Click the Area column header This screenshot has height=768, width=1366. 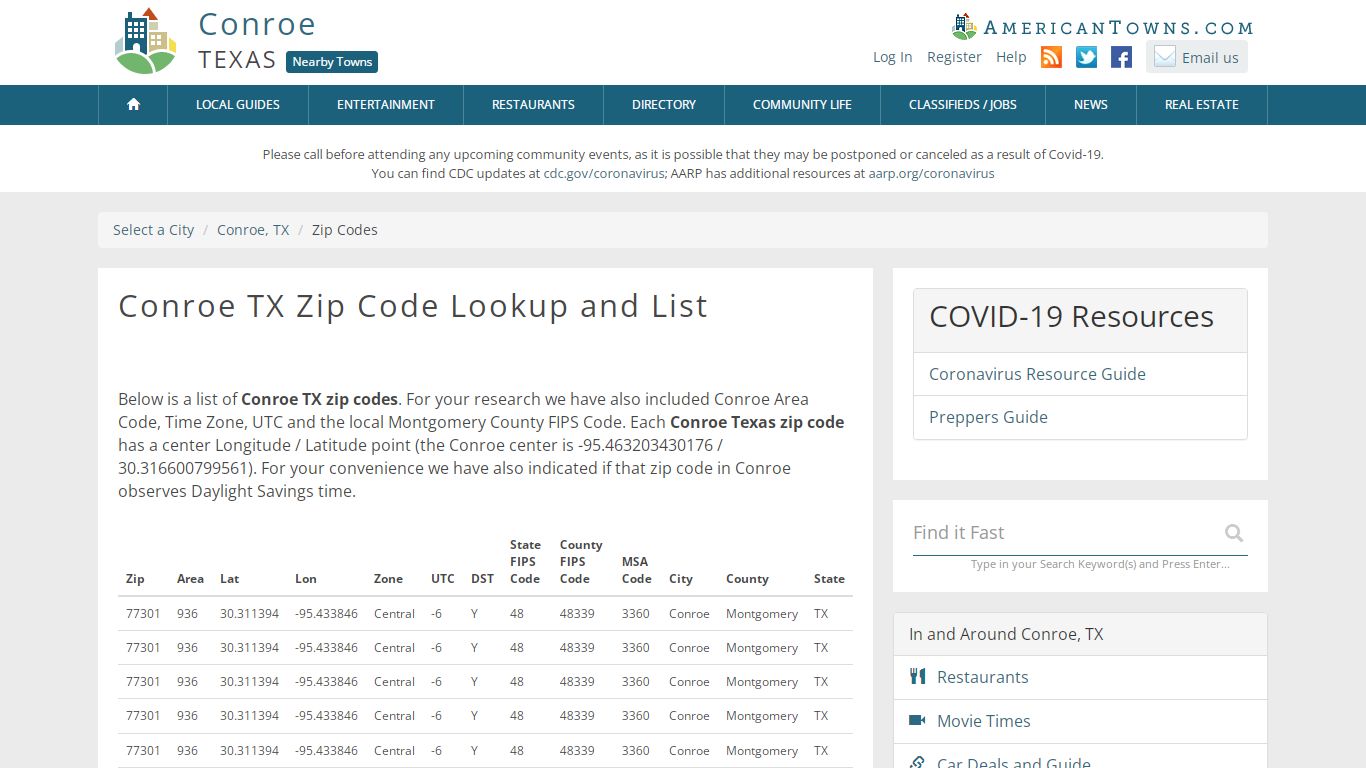tap(190, 579)
